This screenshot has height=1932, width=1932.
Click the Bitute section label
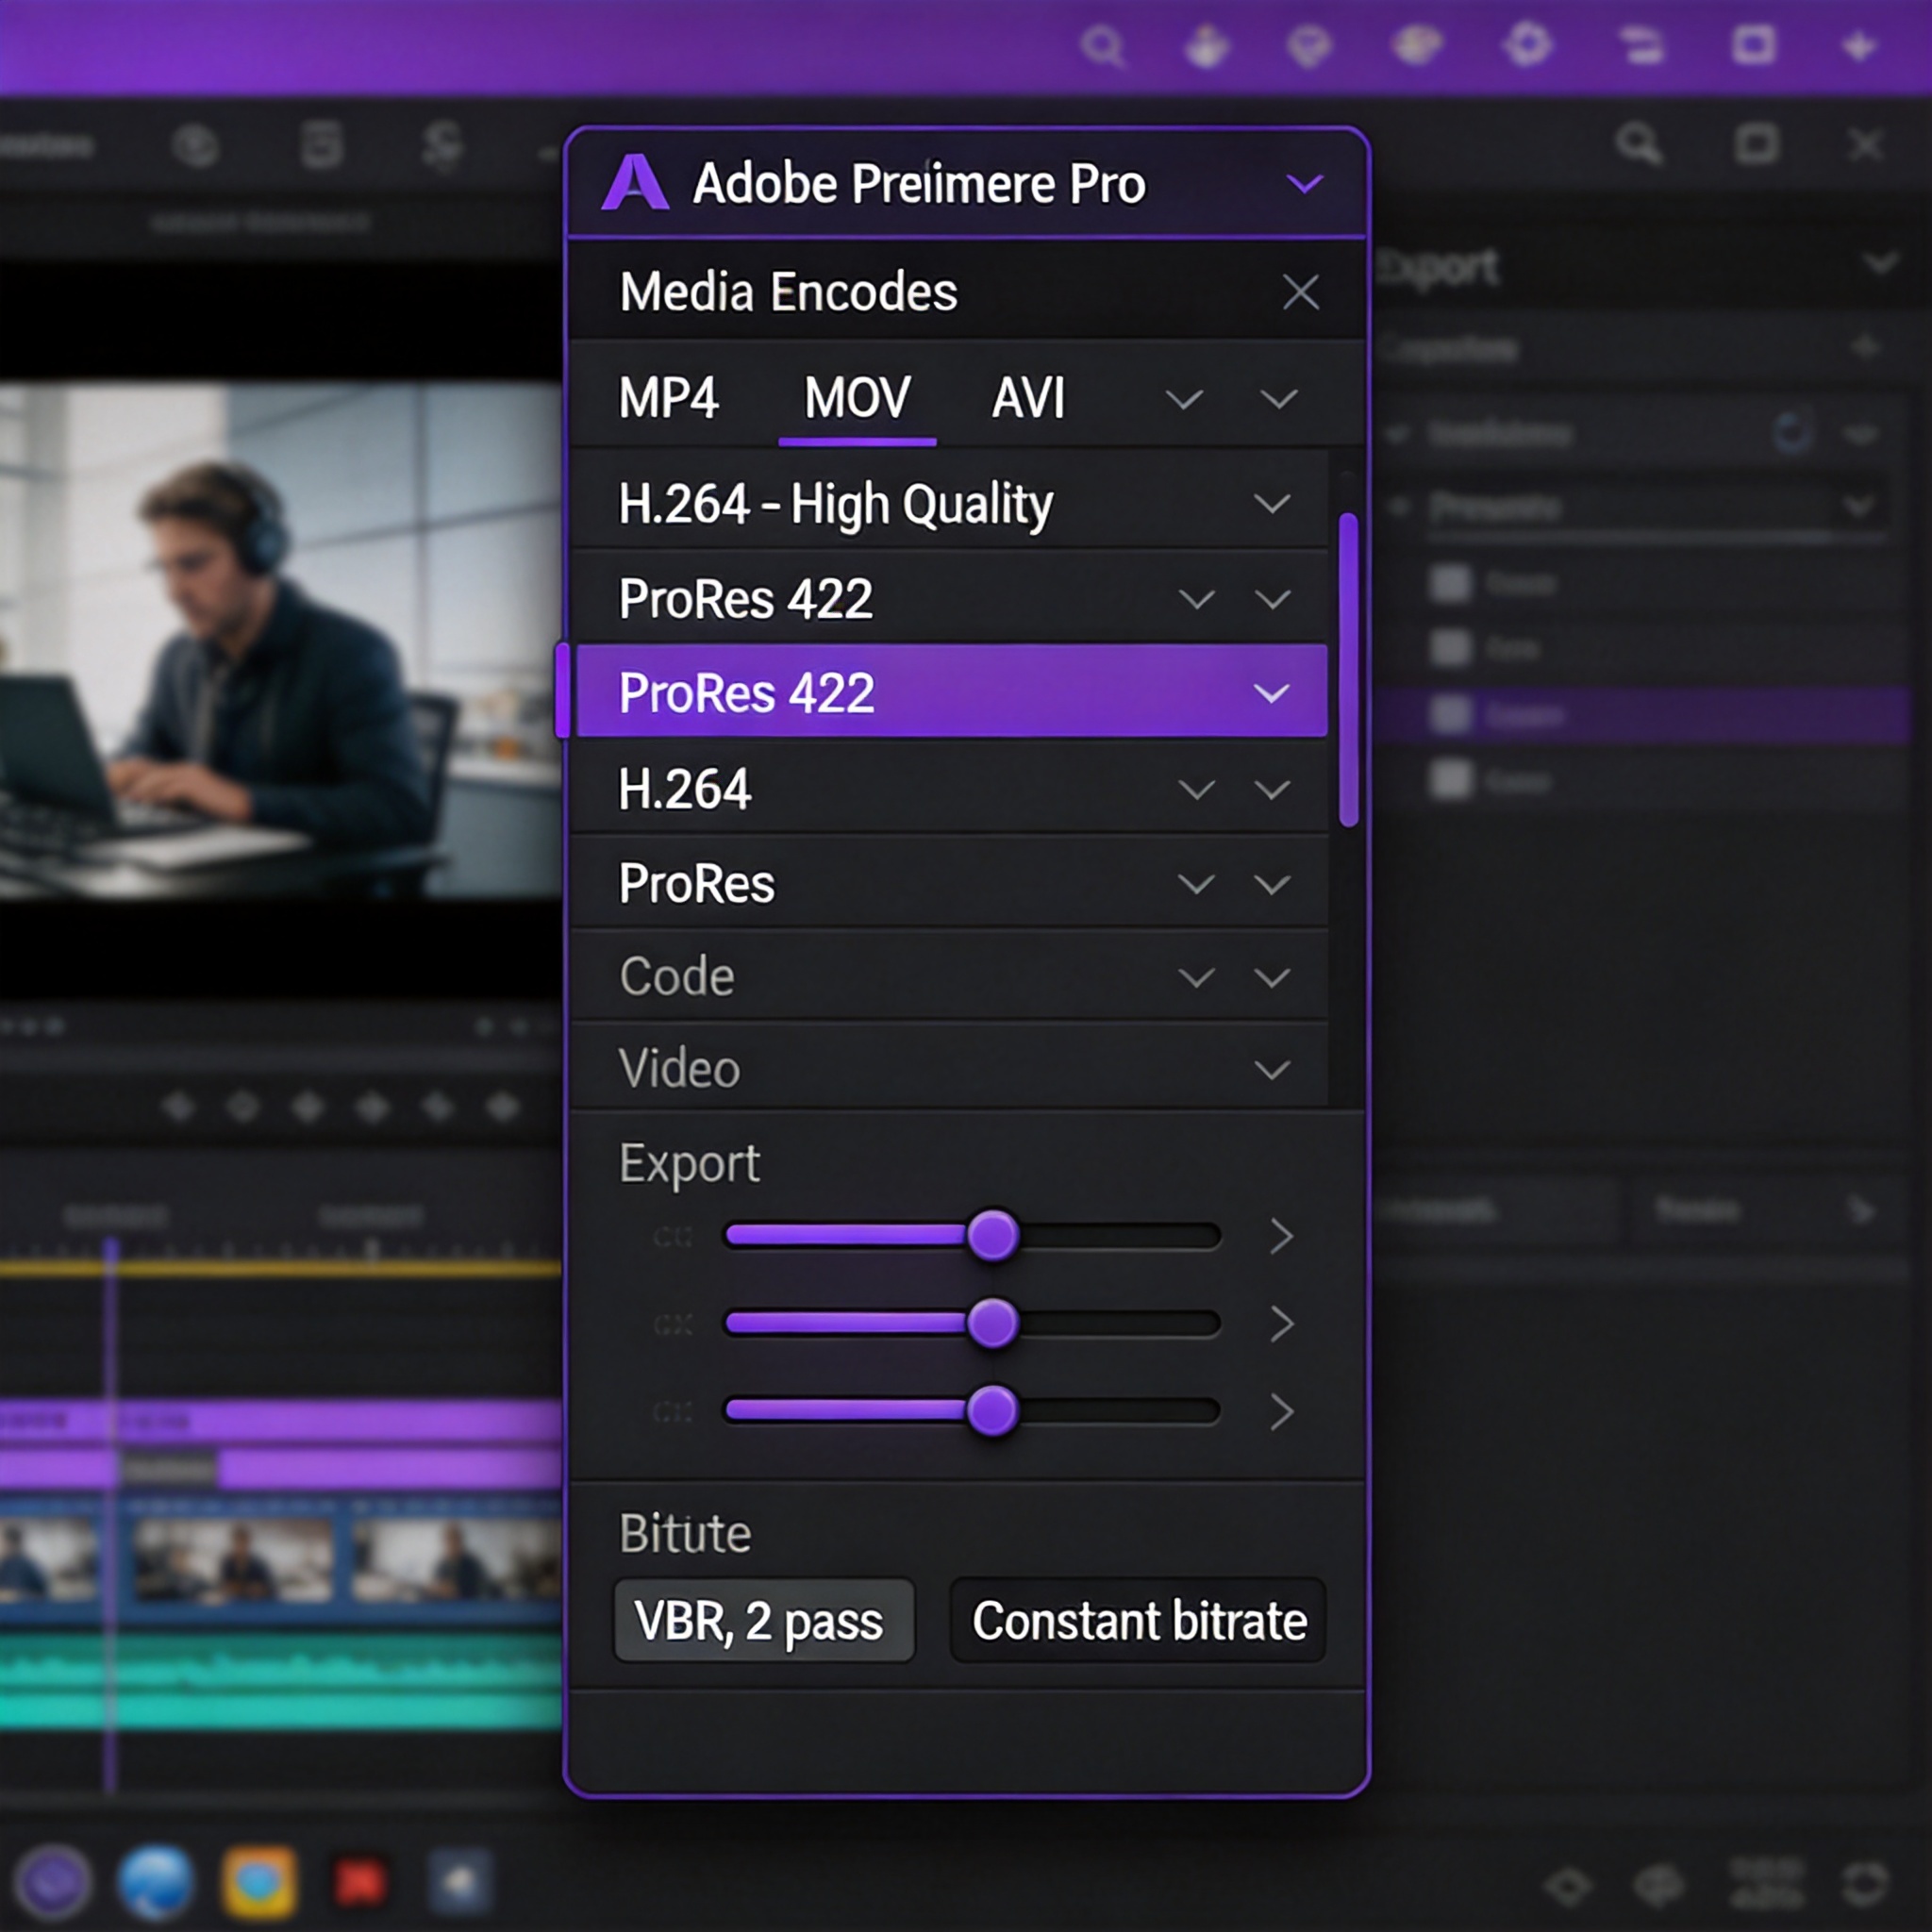(685, 1533)
